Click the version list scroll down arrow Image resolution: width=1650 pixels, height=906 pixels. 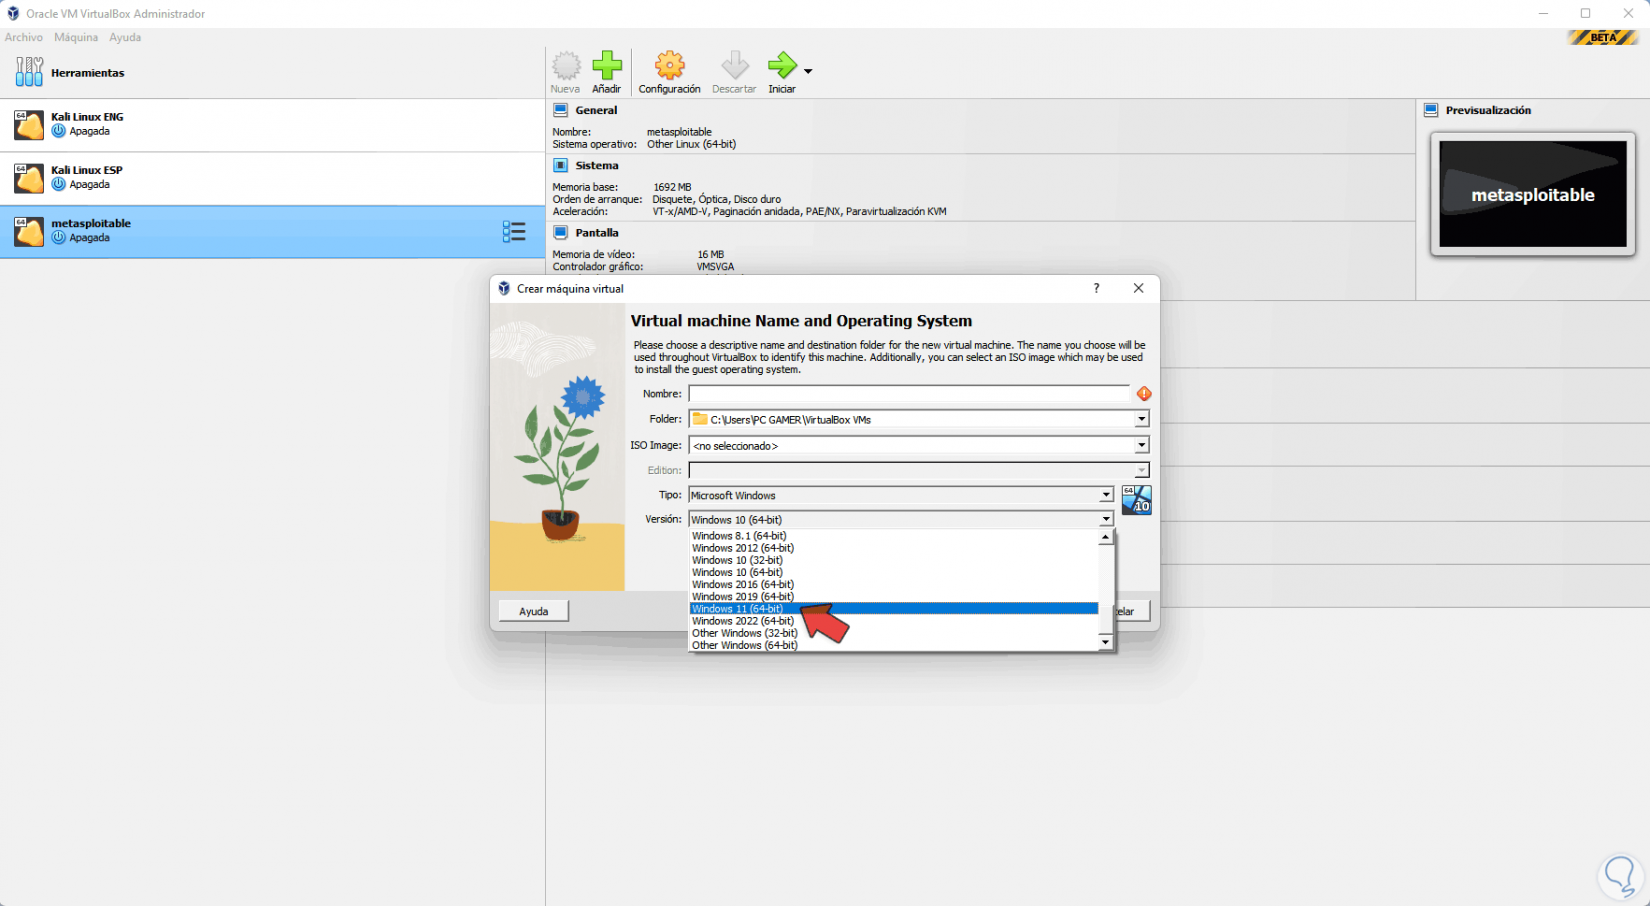(x=1105, y=643)
